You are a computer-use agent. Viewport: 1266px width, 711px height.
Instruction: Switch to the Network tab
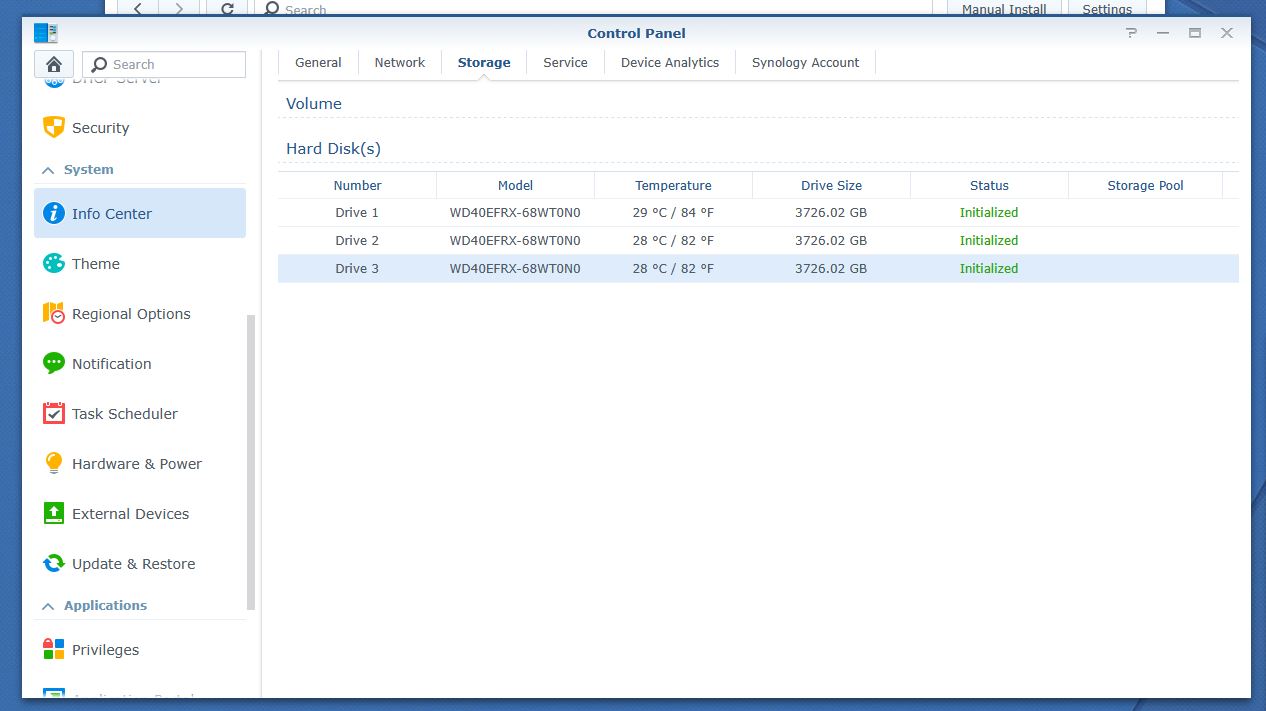pos(399,62)
